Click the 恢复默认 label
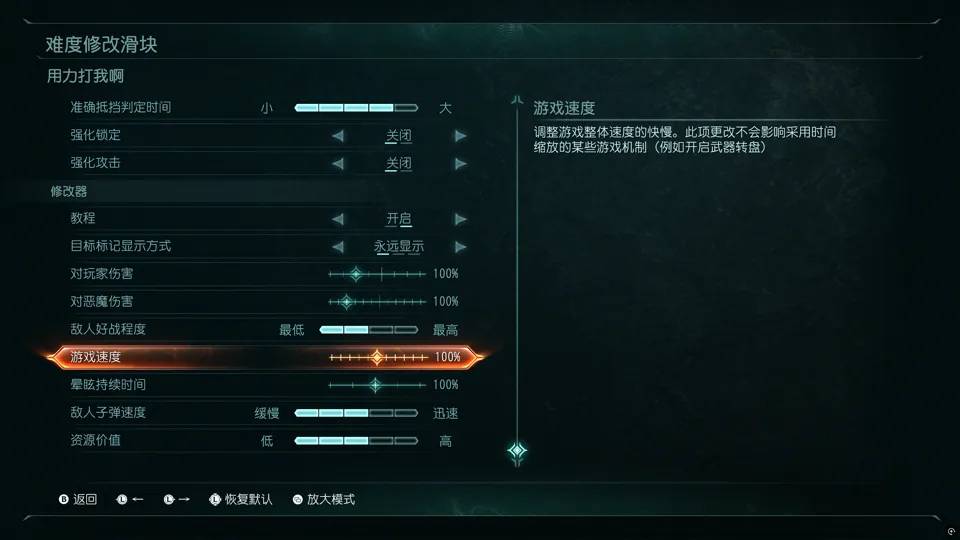 (249, 500)
